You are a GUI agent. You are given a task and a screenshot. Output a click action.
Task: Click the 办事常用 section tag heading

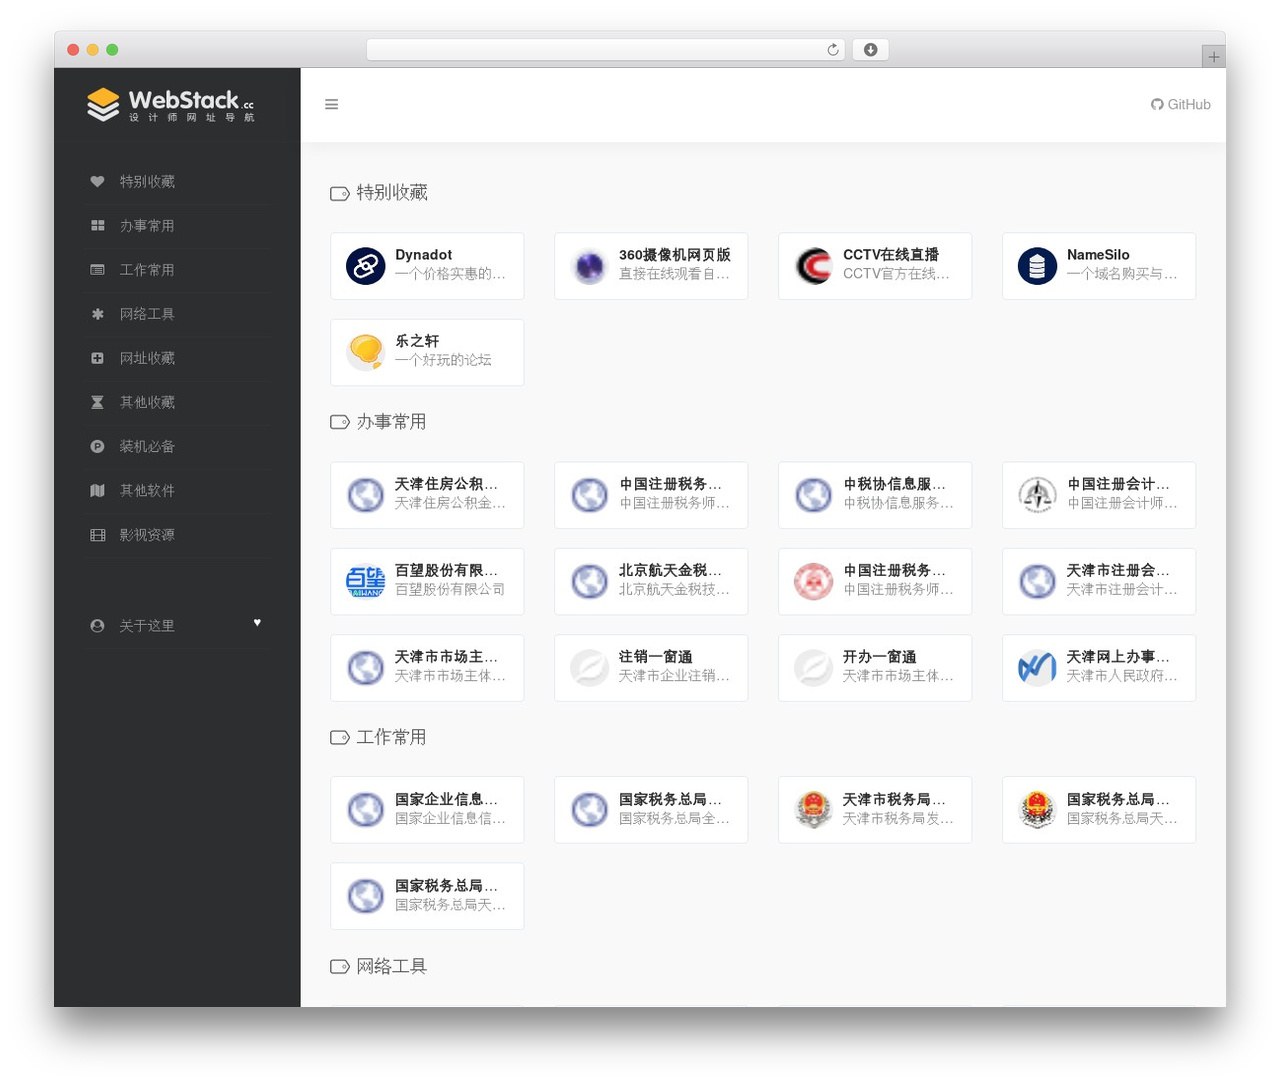pyautogui.click(x=379, y=422)
